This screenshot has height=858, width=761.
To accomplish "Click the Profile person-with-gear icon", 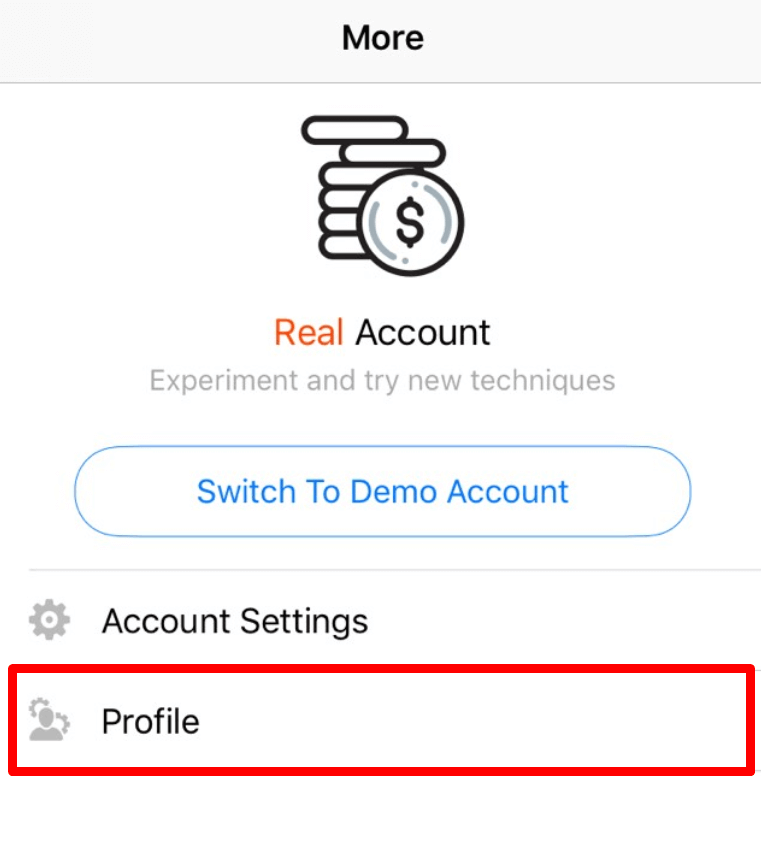I will 49,720.
